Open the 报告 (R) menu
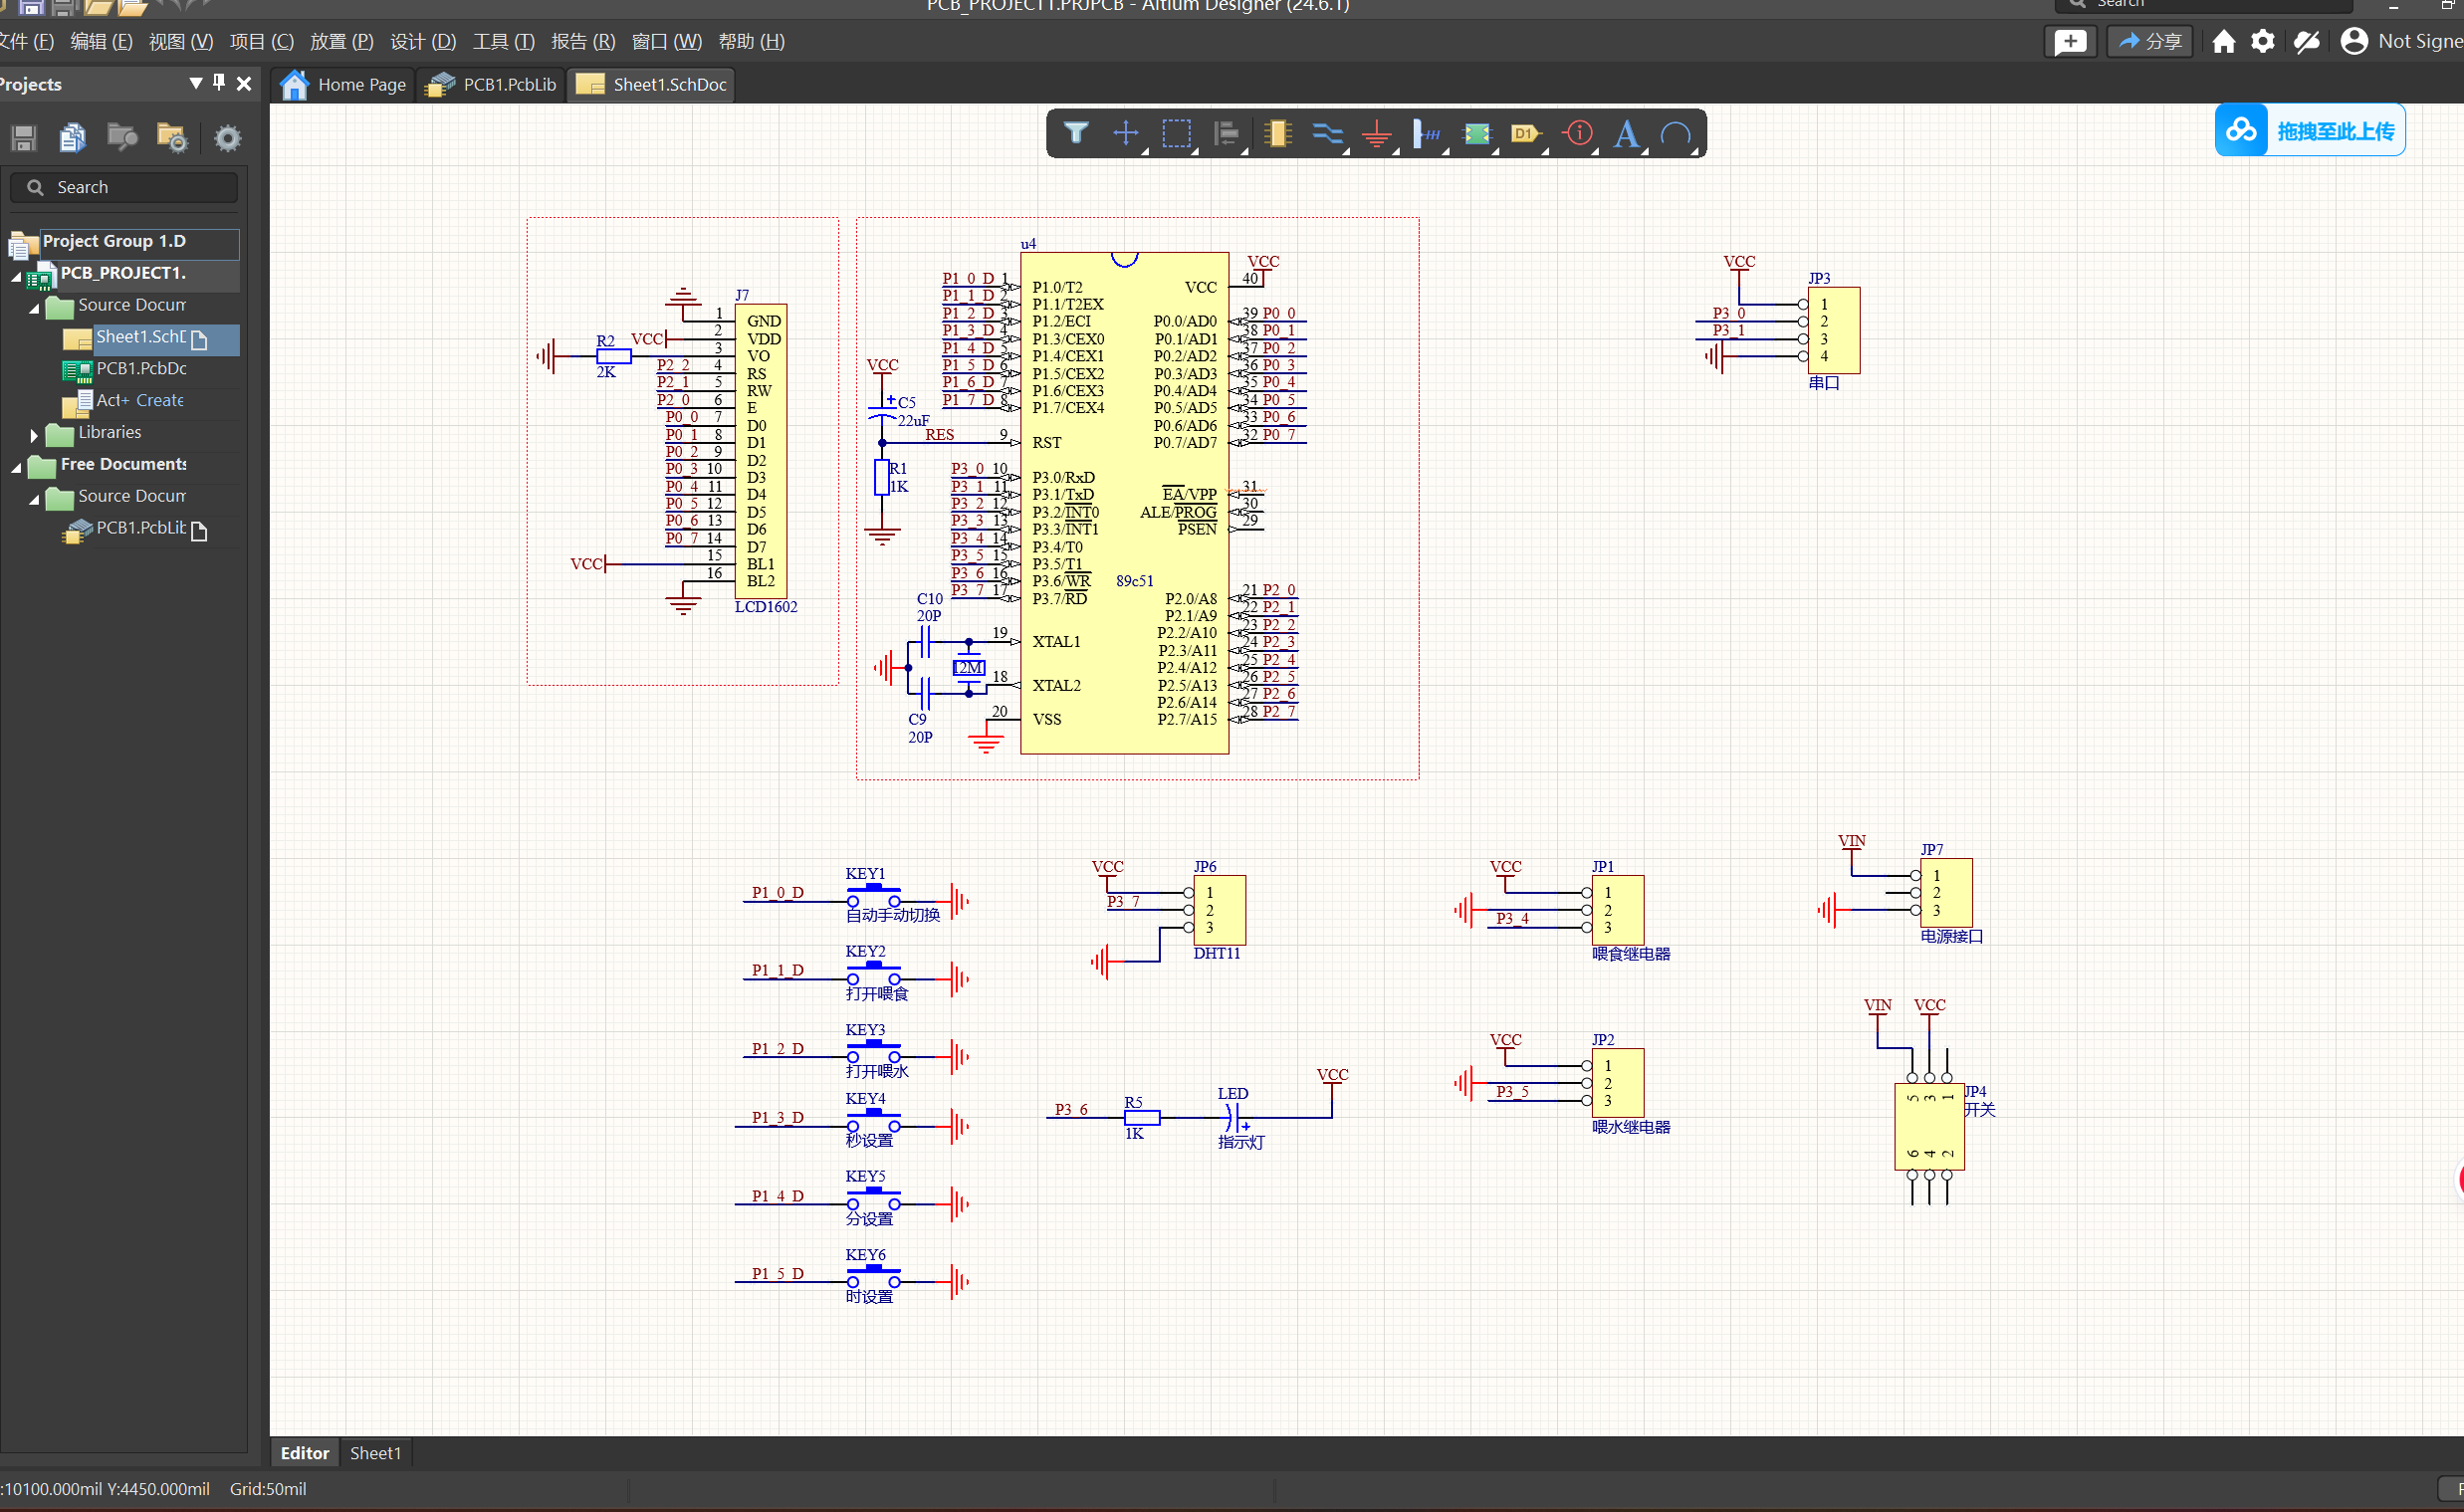Screen dimensions: 2464x1512 (x=583, y=42)
